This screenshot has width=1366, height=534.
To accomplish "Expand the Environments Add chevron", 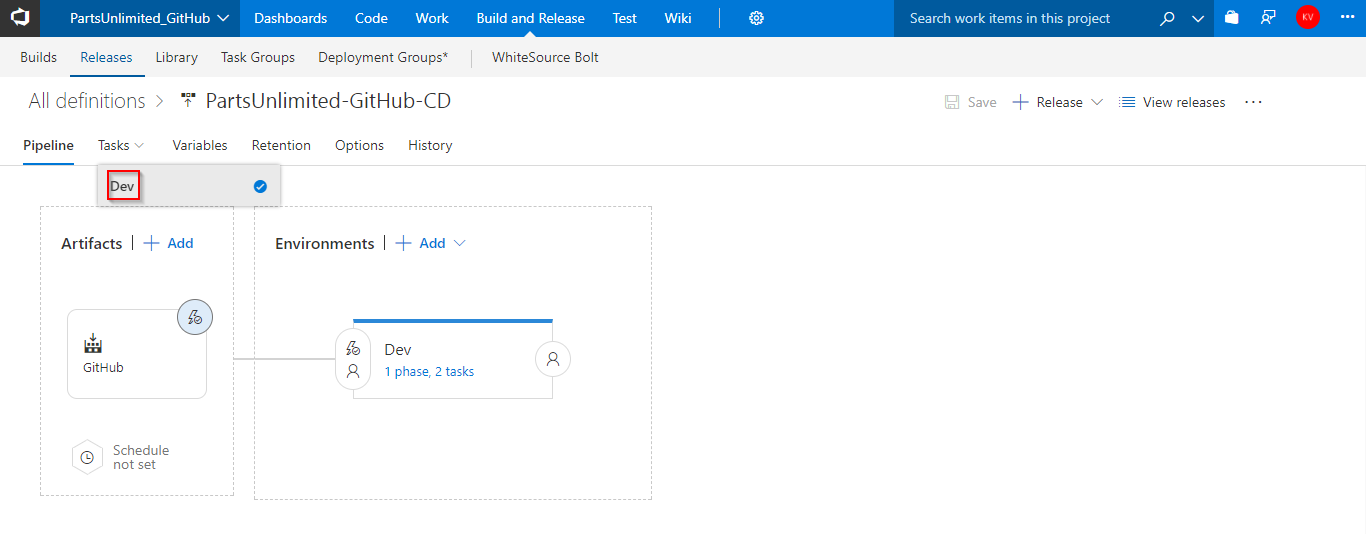I will [460, 243].
